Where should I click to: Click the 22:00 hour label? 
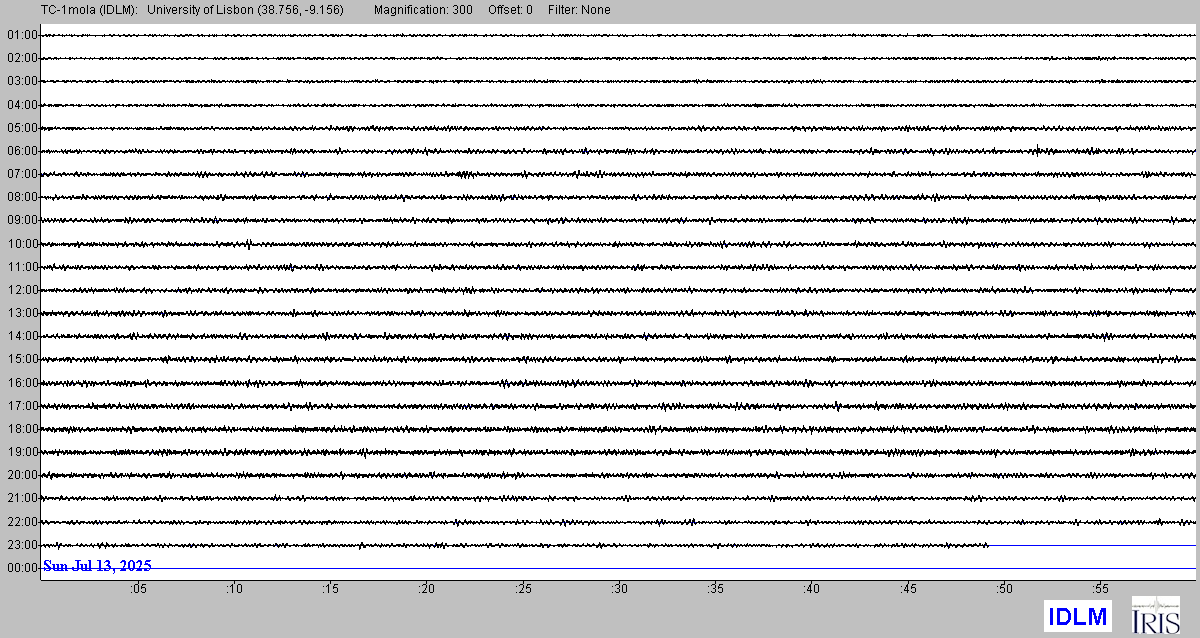point(22,522)
